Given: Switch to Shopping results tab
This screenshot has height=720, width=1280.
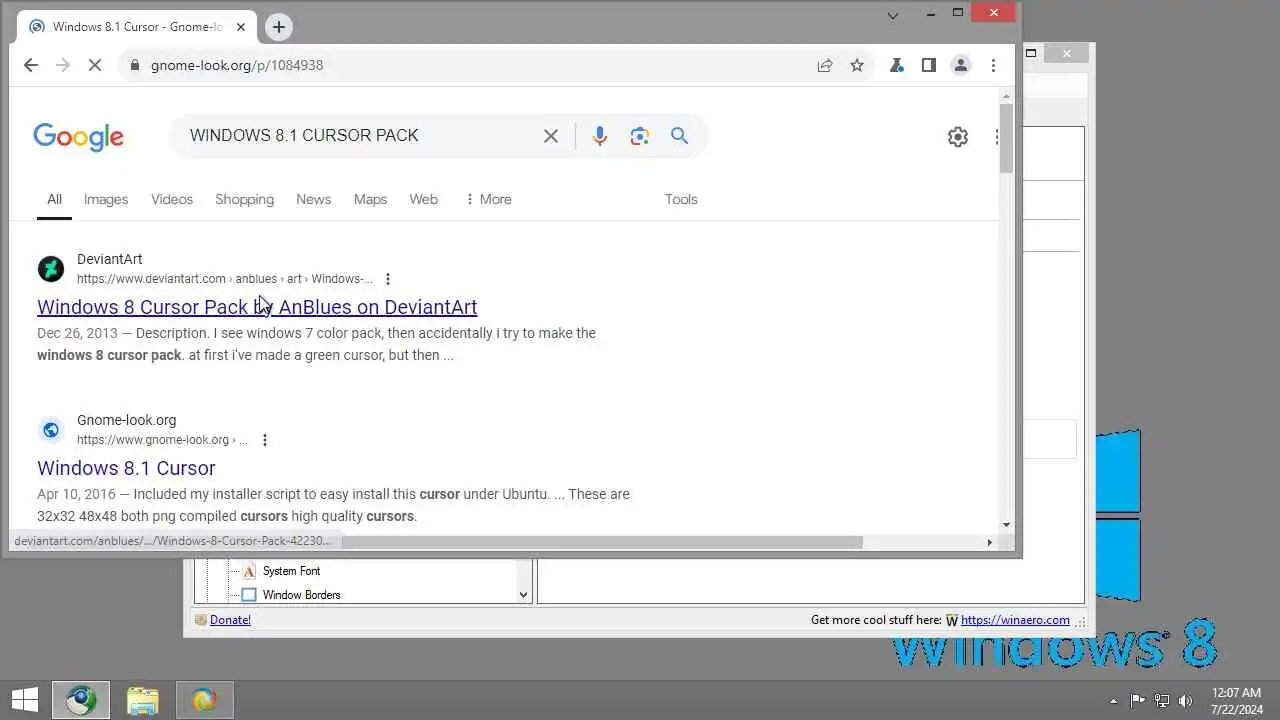Looking at the screenshot, I should pos(244,199).
